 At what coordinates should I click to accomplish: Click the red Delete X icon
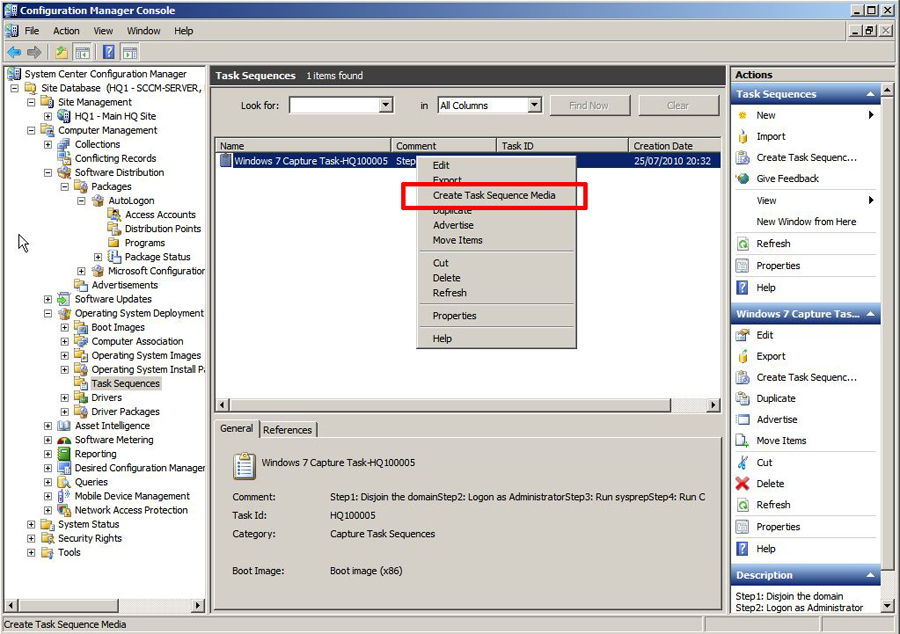point(742,484)
